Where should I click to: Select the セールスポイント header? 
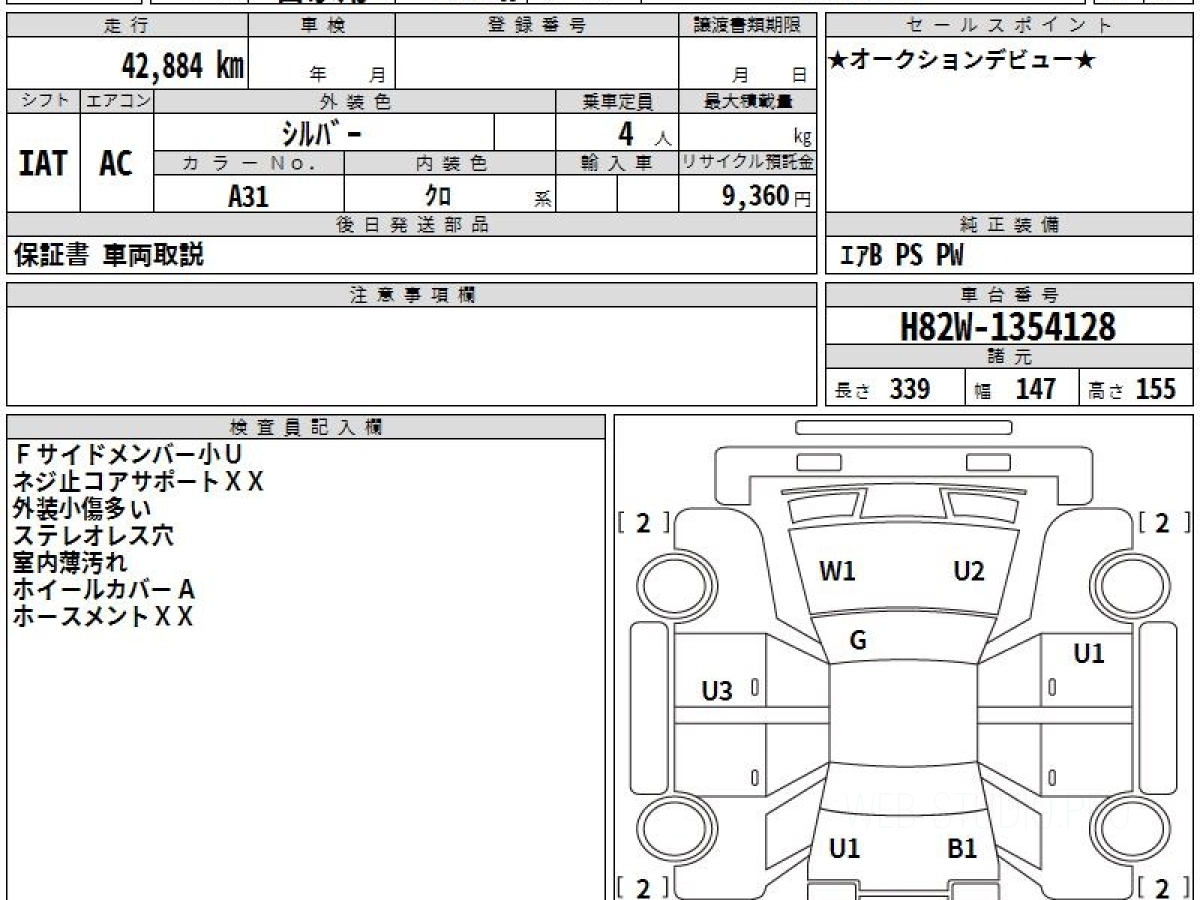coord(1009,26)
